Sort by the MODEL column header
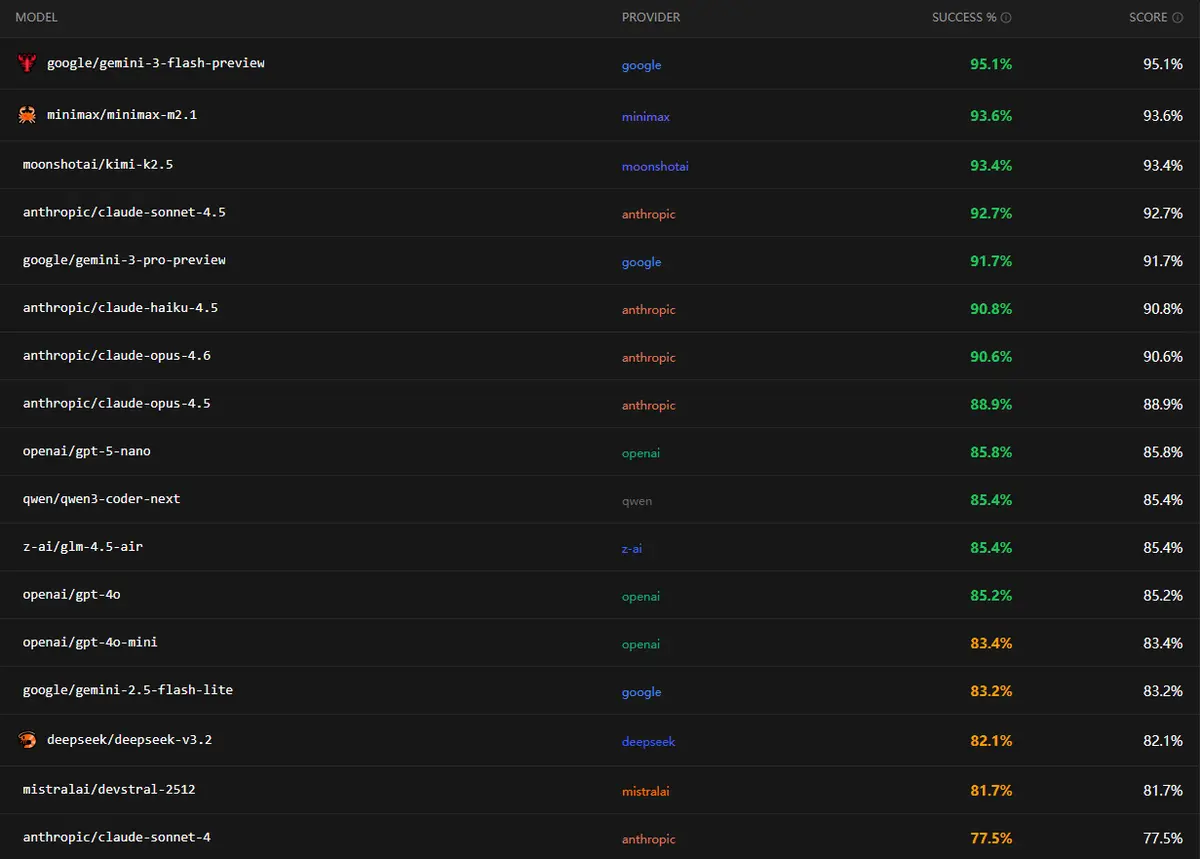Screen dimensions: 1200x859 coord(36,17)
